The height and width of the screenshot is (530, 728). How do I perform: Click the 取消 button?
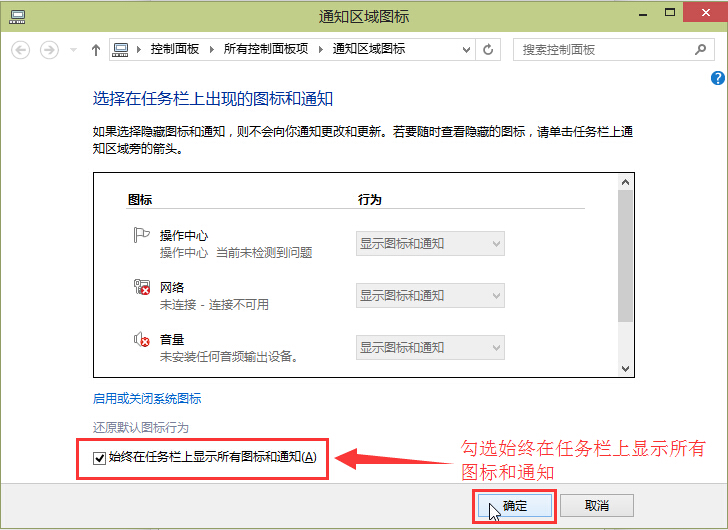(x=597, y=505)
